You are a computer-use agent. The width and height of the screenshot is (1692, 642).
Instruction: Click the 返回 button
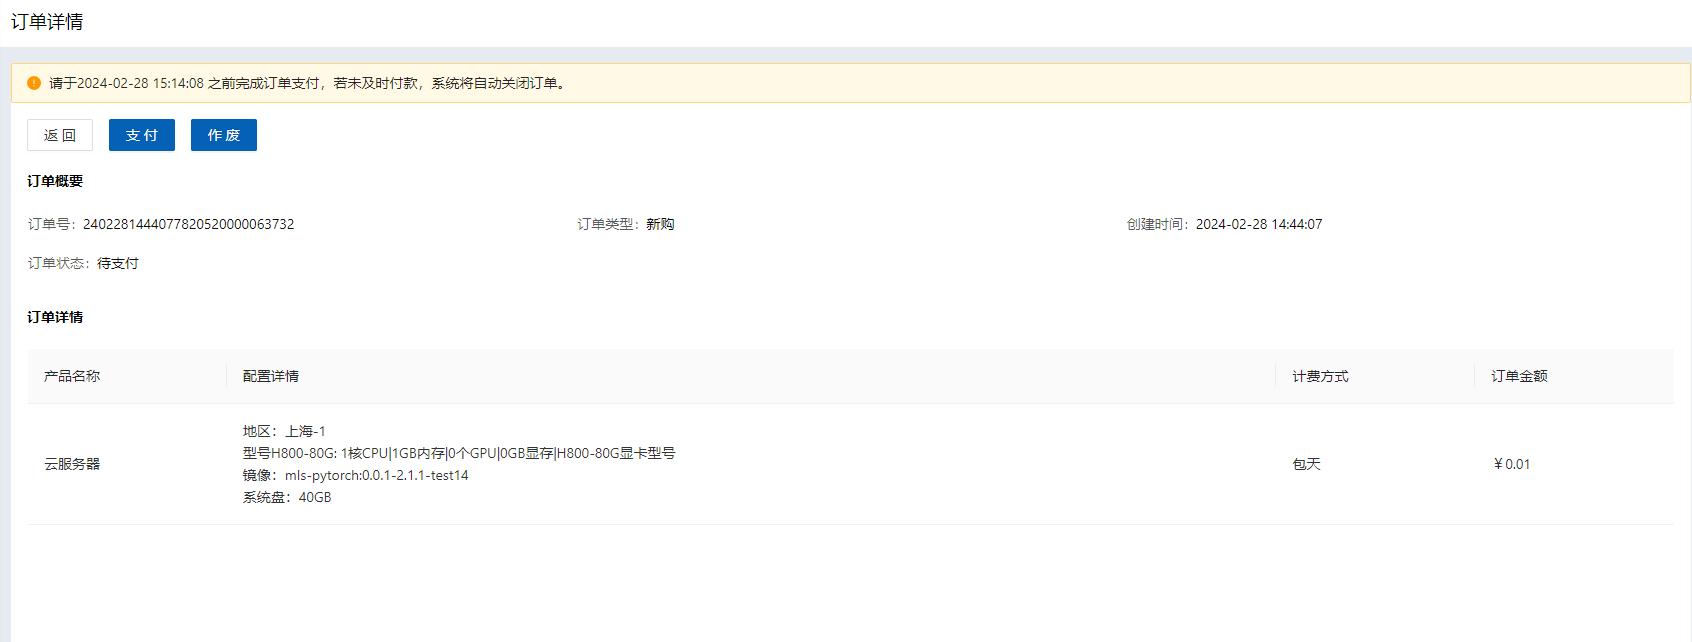60,135
